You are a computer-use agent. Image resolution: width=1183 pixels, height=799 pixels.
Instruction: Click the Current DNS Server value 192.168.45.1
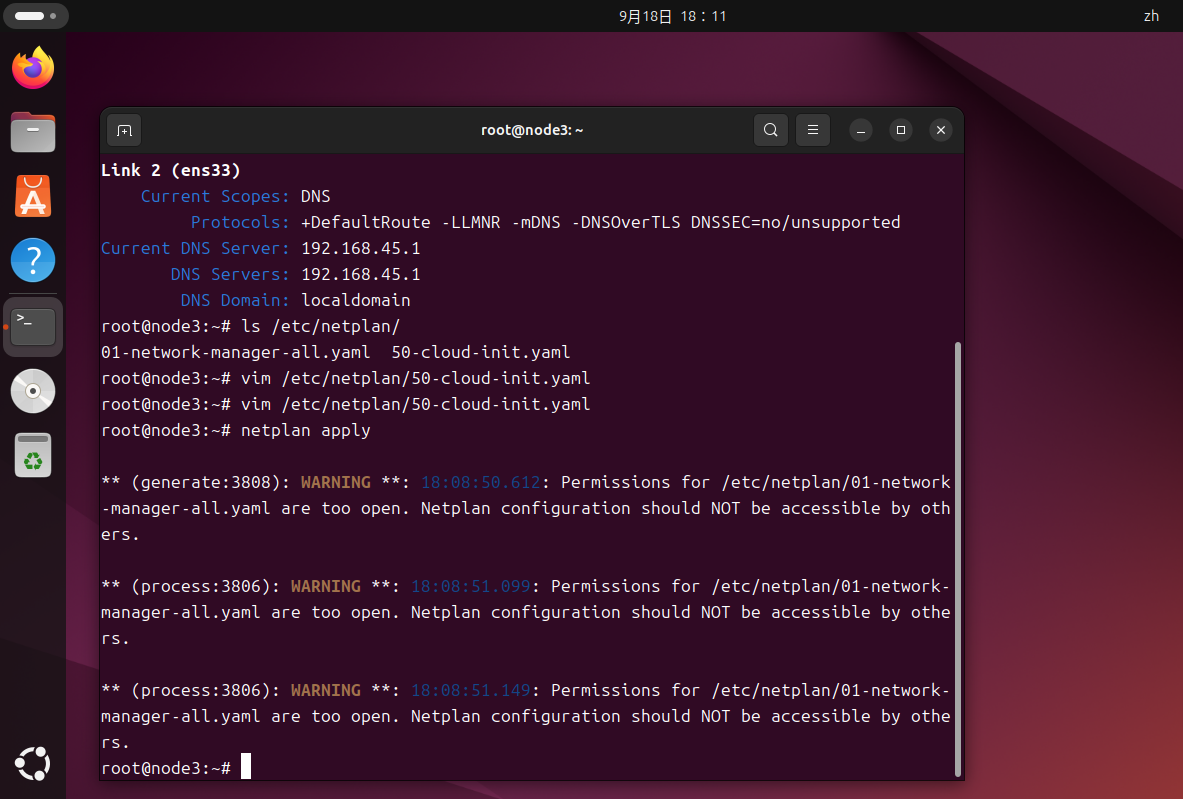pyautogui.click(x=361, y=248)
